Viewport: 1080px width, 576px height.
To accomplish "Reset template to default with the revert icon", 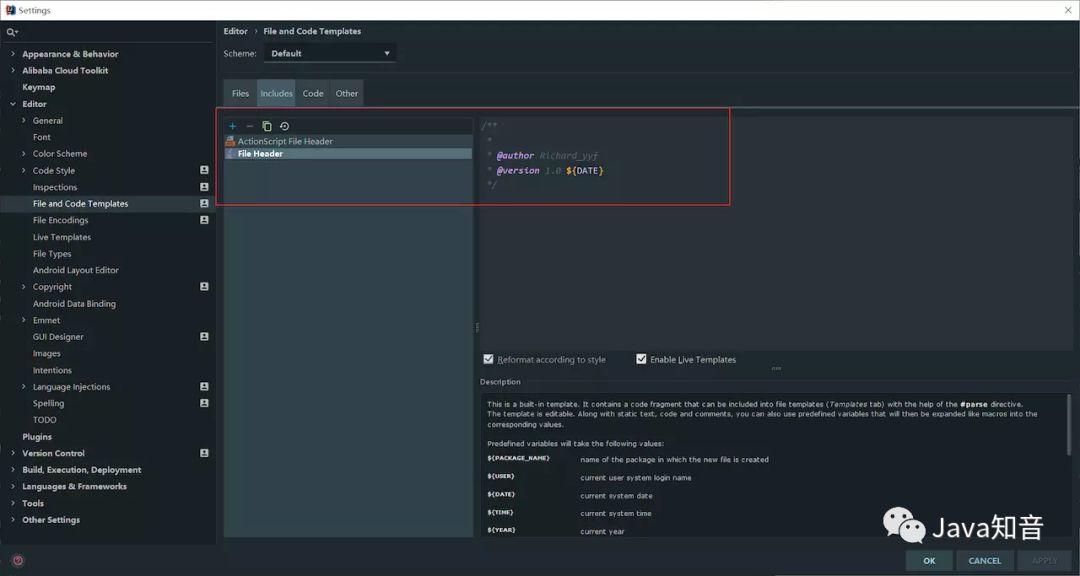I will (284, 126).
